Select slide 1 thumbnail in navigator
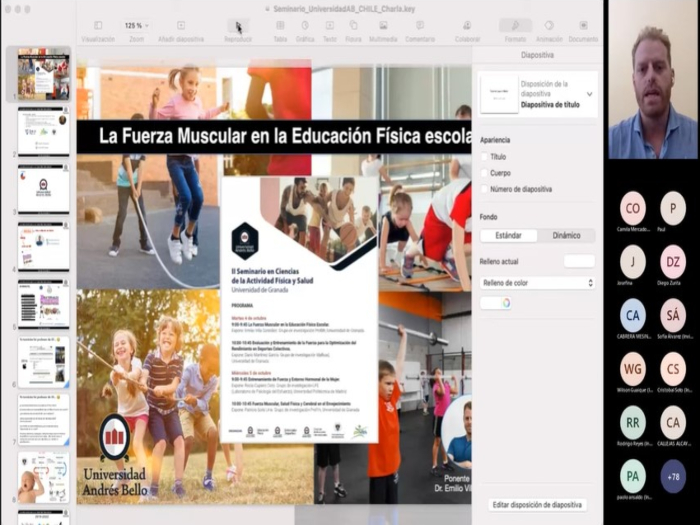 coord(44,74)
